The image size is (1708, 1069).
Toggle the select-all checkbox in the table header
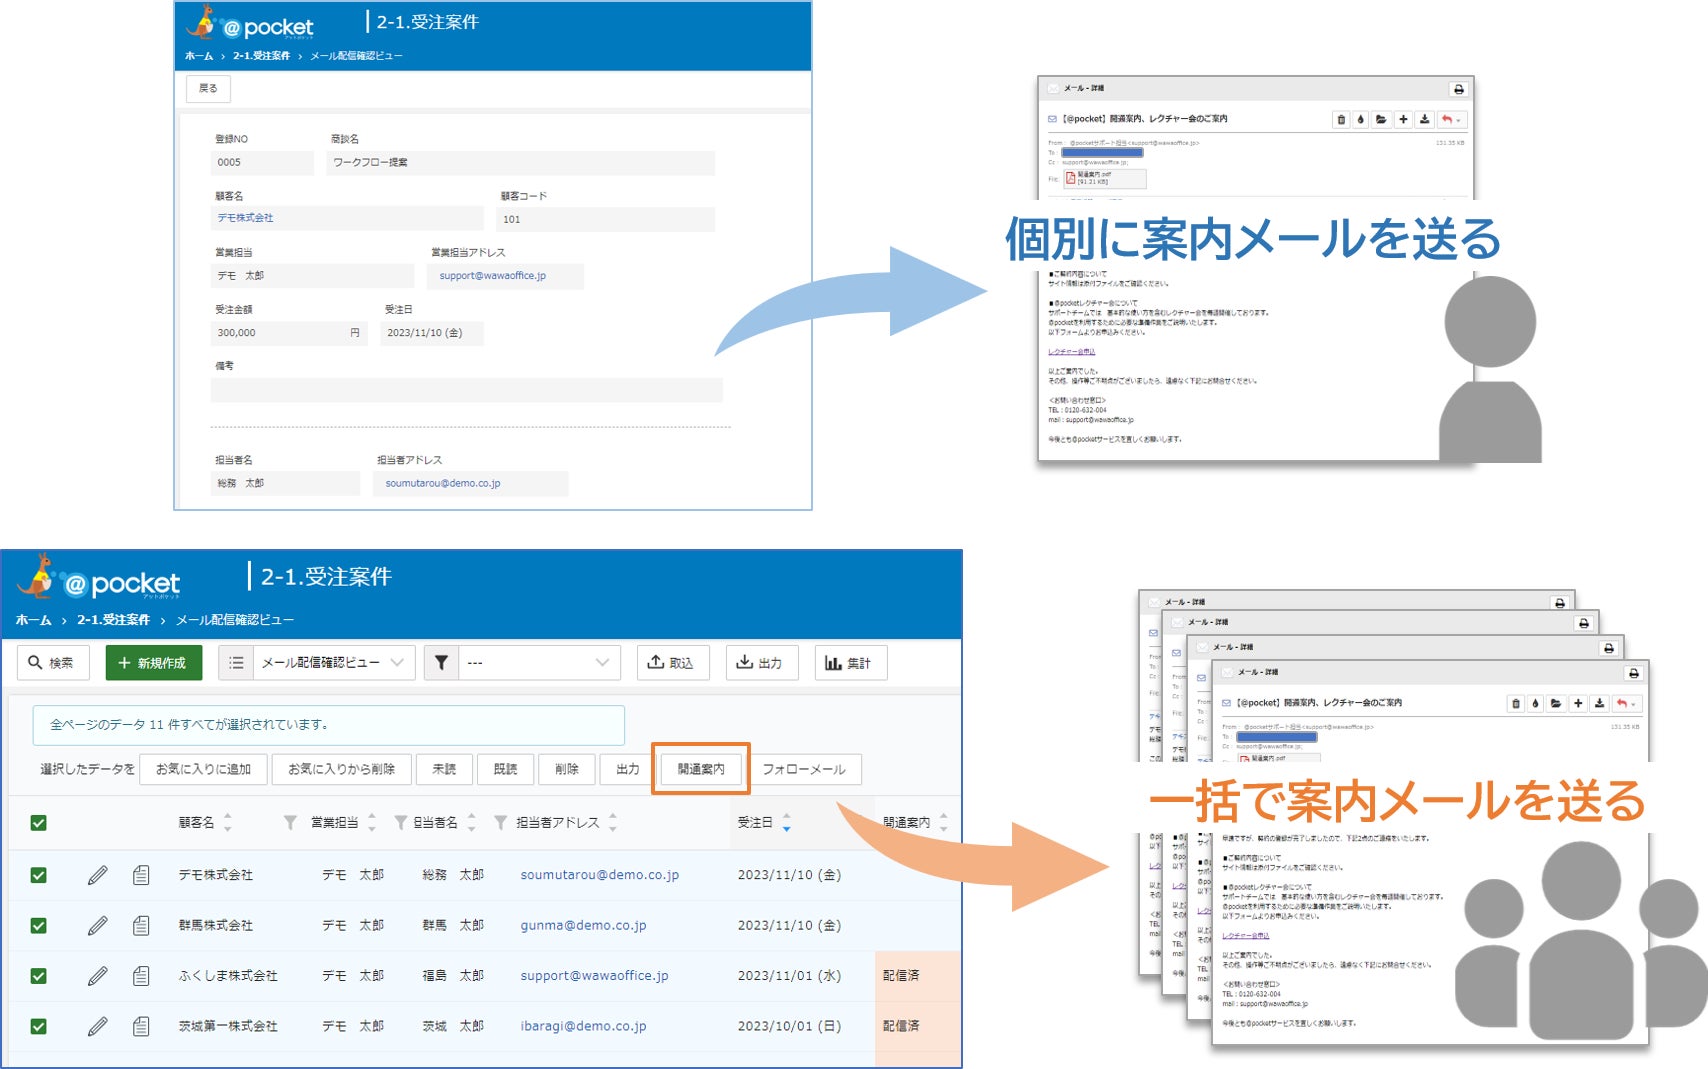click(x=38, y=823)
